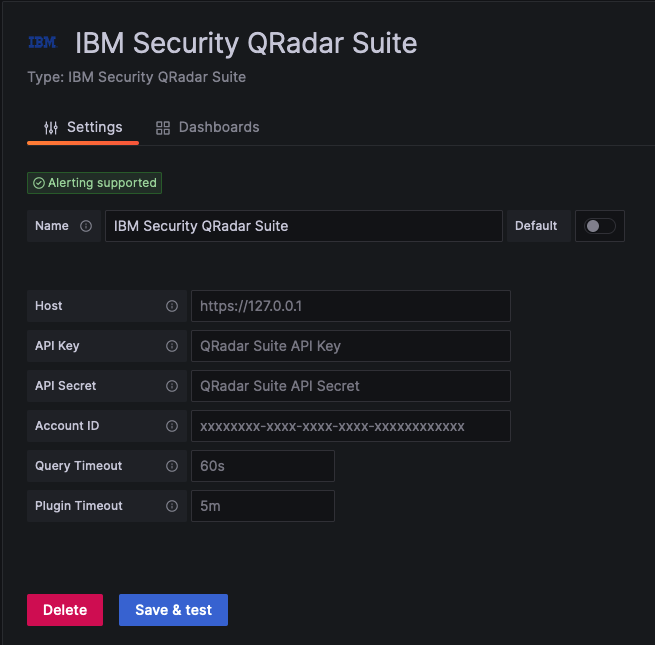Viewport: 655px width, 645px height.
Task: Click the Save & test button
Action: tap(173, 610)
